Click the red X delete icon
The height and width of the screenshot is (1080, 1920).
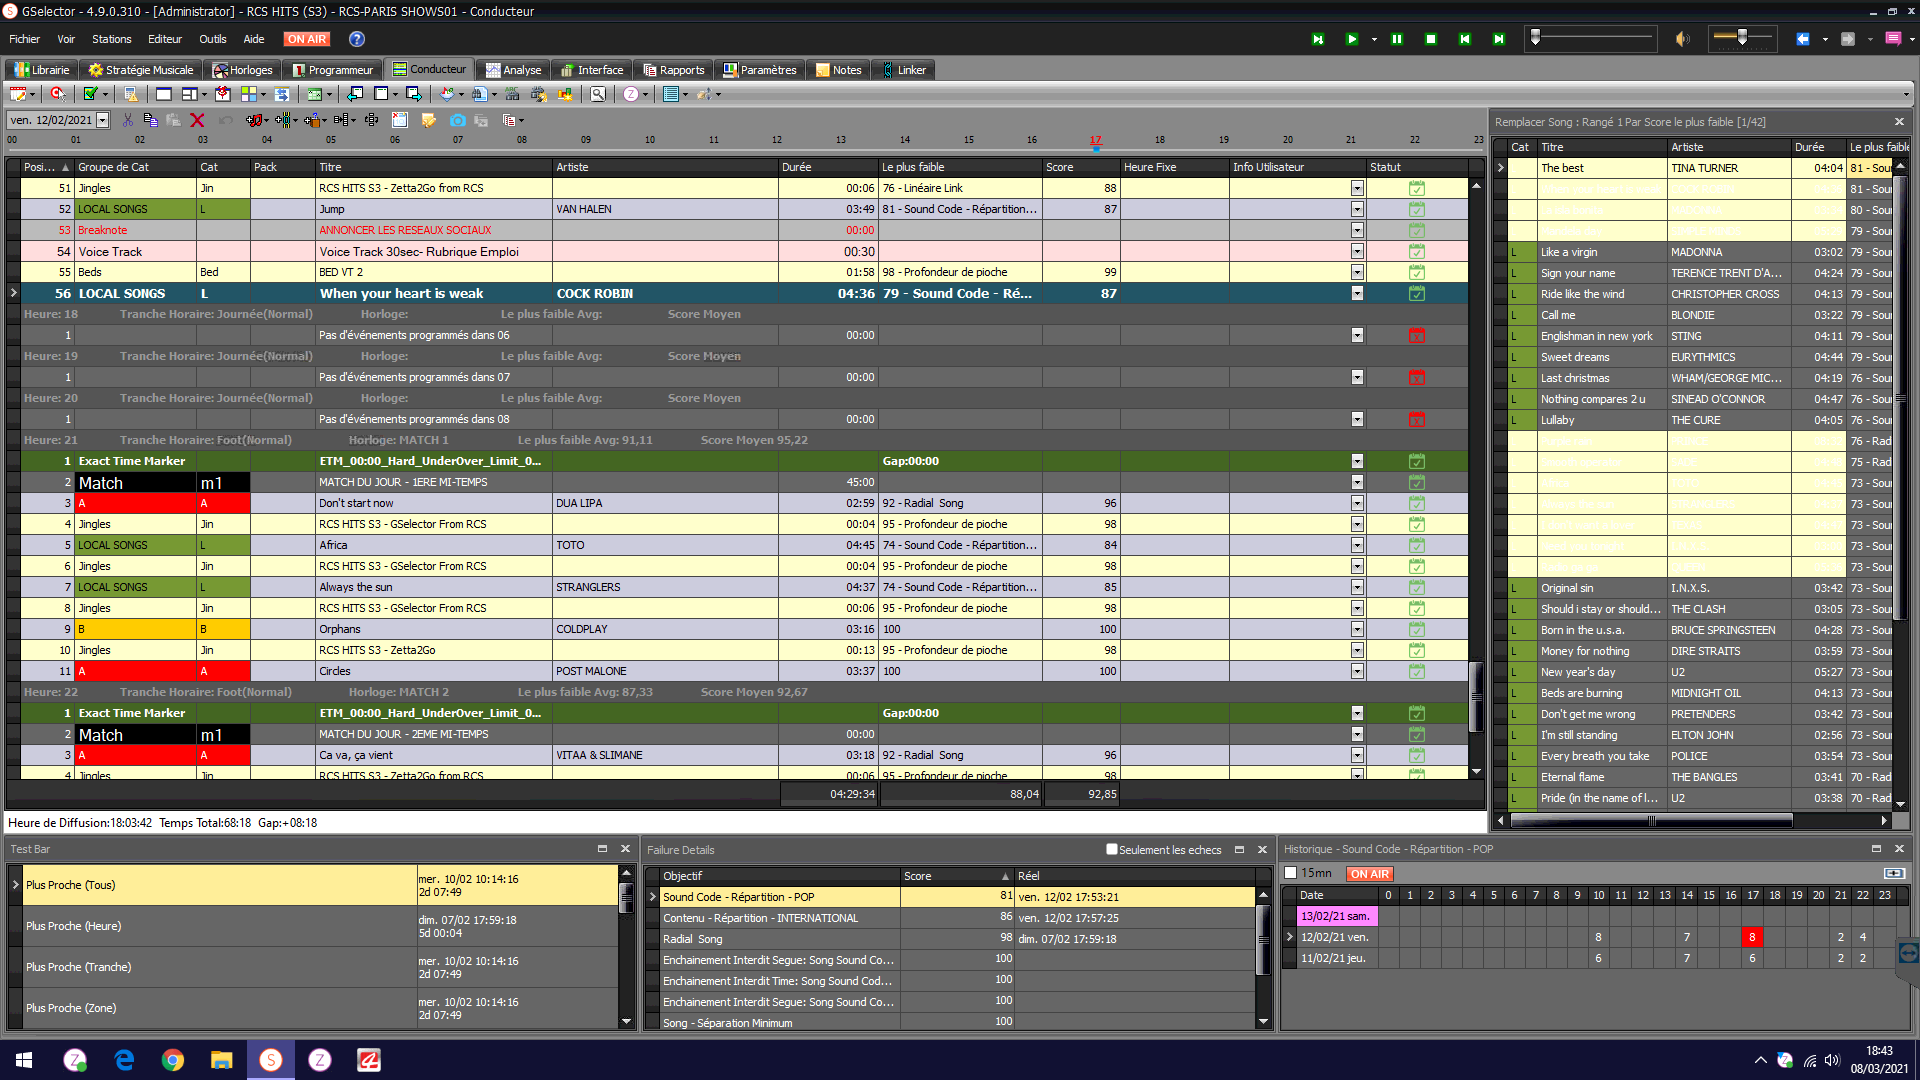197,120
